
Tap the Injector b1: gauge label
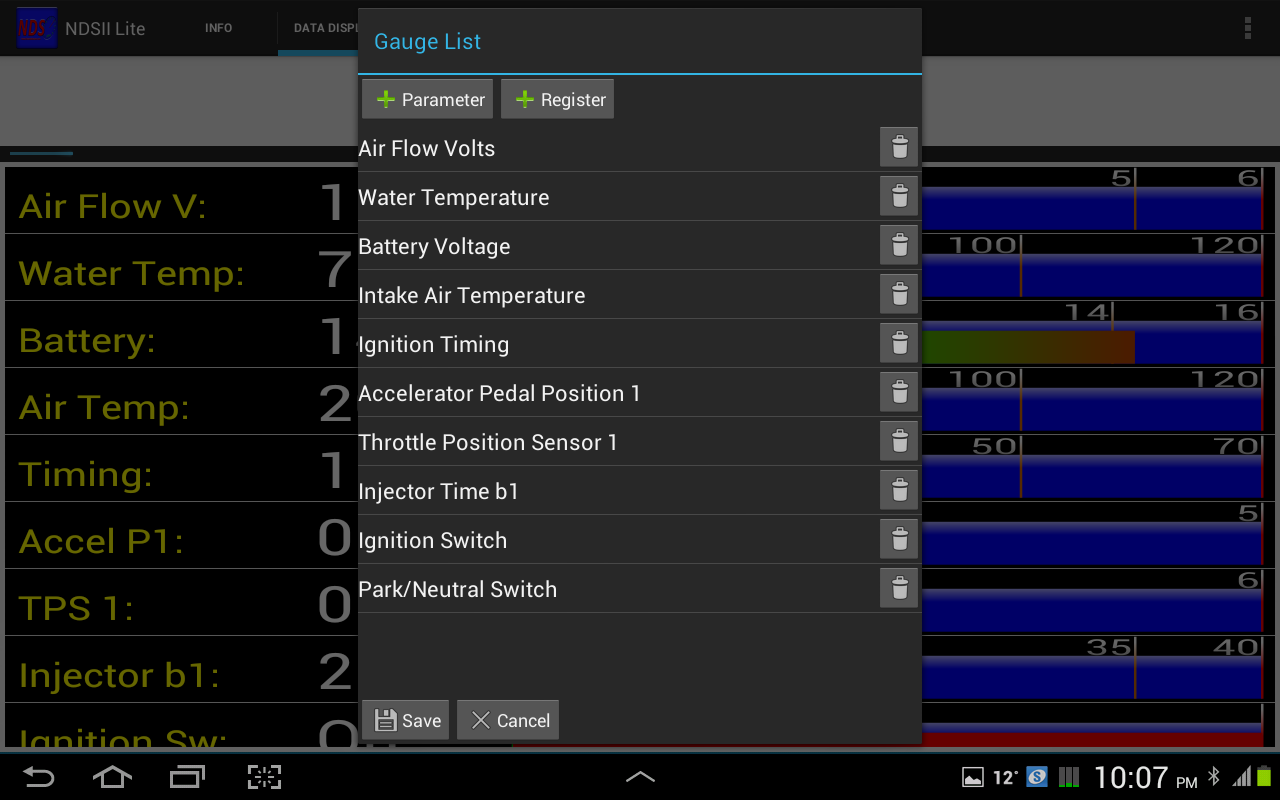point(119,675)
